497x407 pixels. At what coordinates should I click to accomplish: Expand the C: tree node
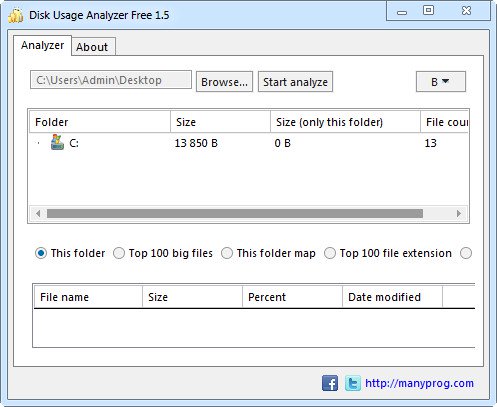pyautogui.click(x=39, y=143)
